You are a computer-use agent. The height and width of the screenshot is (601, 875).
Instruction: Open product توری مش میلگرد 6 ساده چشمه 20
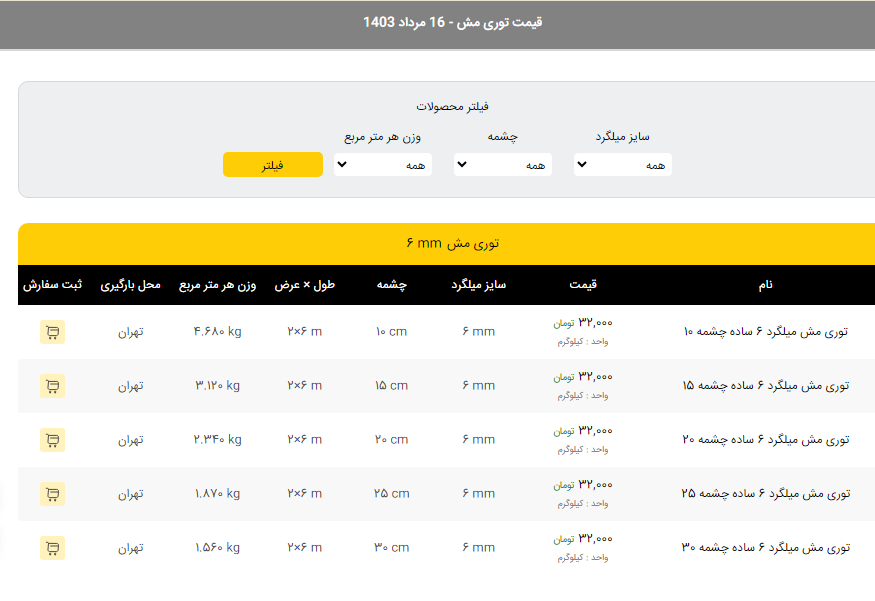point(766,440)
